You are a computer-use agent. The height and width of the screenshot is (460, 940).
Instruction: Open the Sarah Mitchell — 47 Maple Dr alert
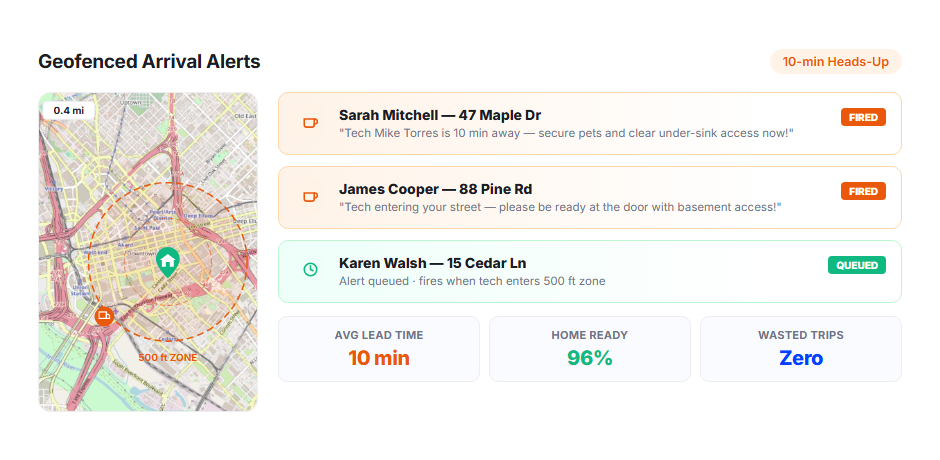click(590, 124)
